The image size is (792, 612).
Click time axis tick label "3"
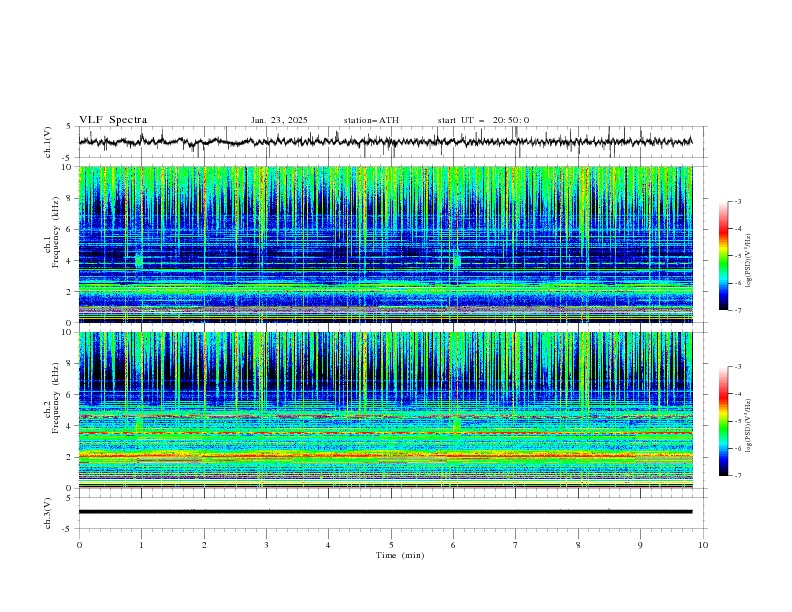click(266, 545)
